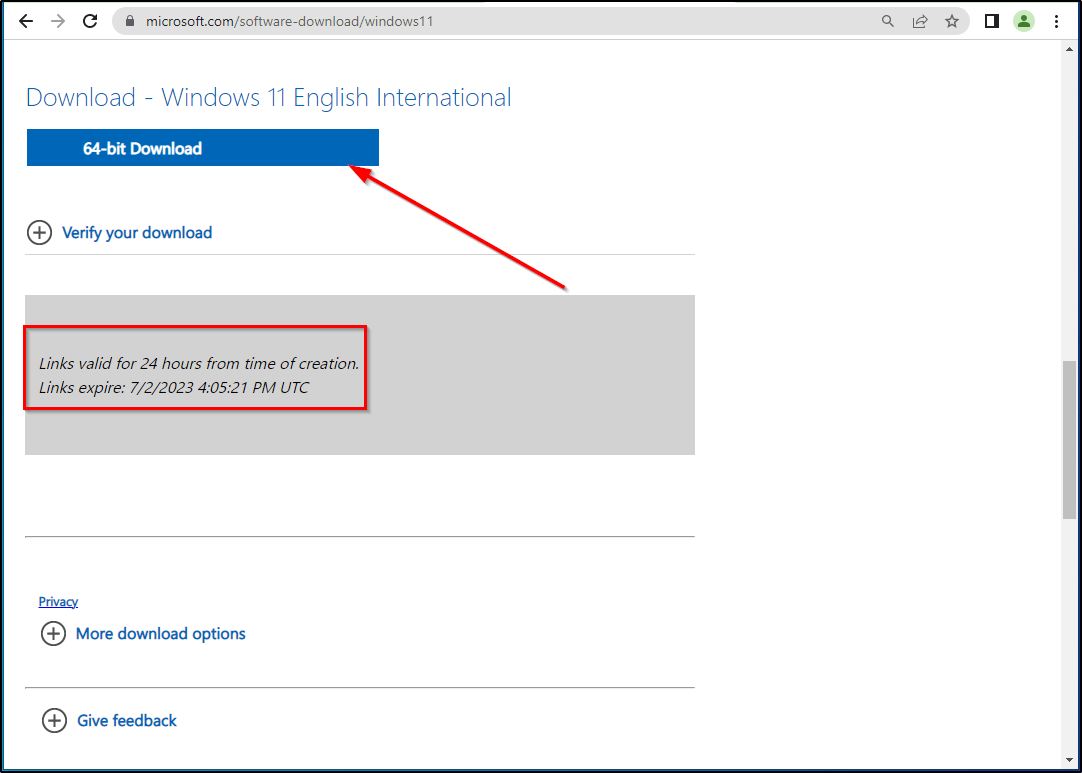Viewport: 1082px width, 773px height.
Task: Share this page via the share icon
Action: click(x=920, y=21)
